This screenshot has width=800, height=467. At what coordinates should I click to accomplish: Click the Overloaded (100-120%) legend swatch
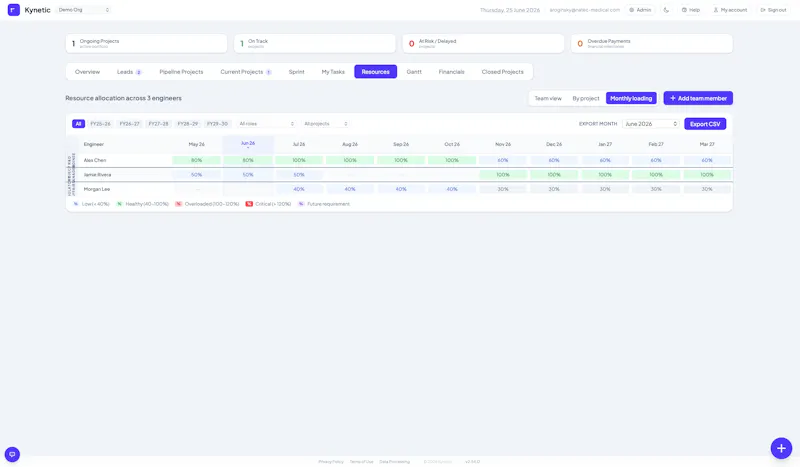coord(179,204)
